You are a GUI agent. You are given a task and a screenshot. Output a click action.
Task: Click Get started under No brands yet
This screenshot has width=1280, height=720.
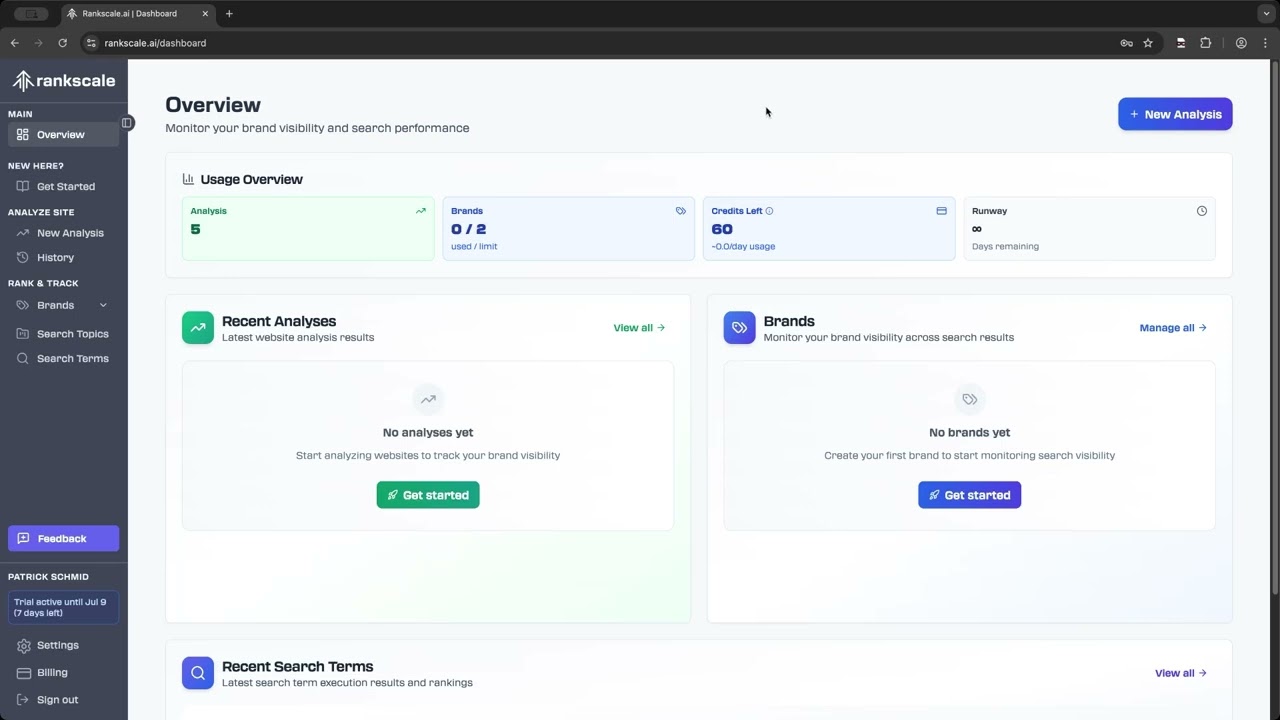(969, 494)
